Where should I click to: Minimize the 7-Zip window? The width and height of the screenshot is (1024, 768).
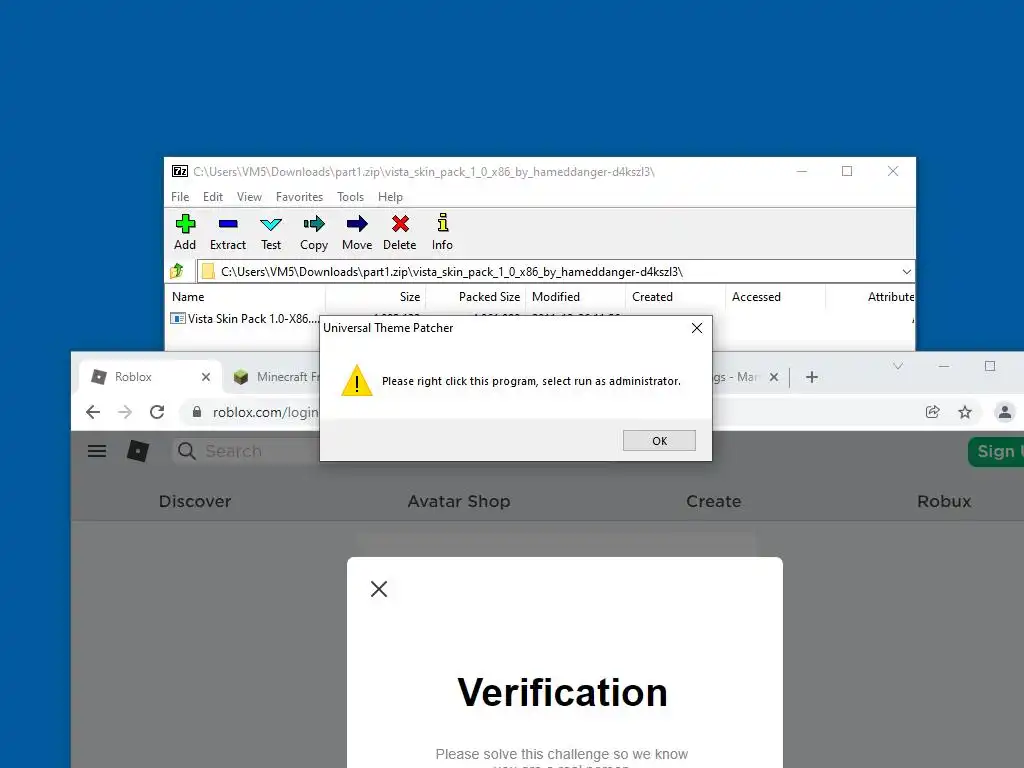point(802,171)
